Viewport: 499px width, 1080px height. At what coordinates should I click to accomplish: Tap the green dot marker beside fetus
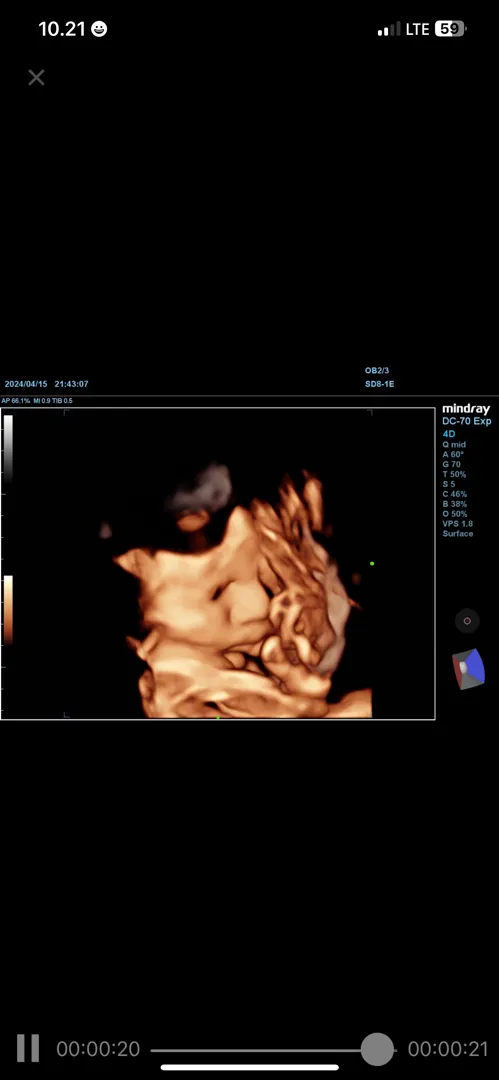[x=372, y=563]
